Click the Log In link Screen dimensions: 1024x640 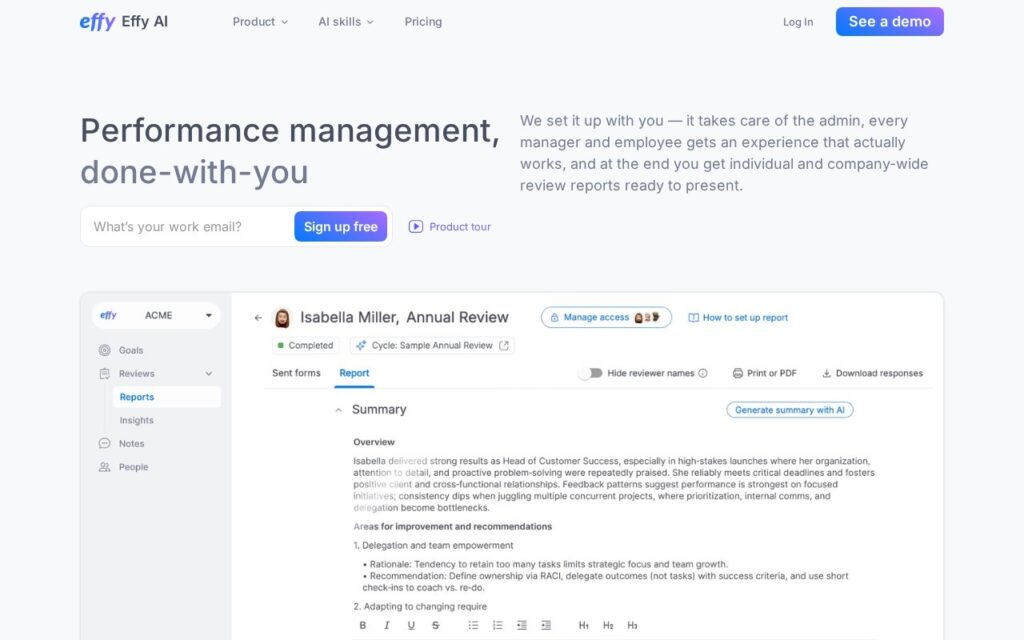pyautogui.click(x=798, y=22)
